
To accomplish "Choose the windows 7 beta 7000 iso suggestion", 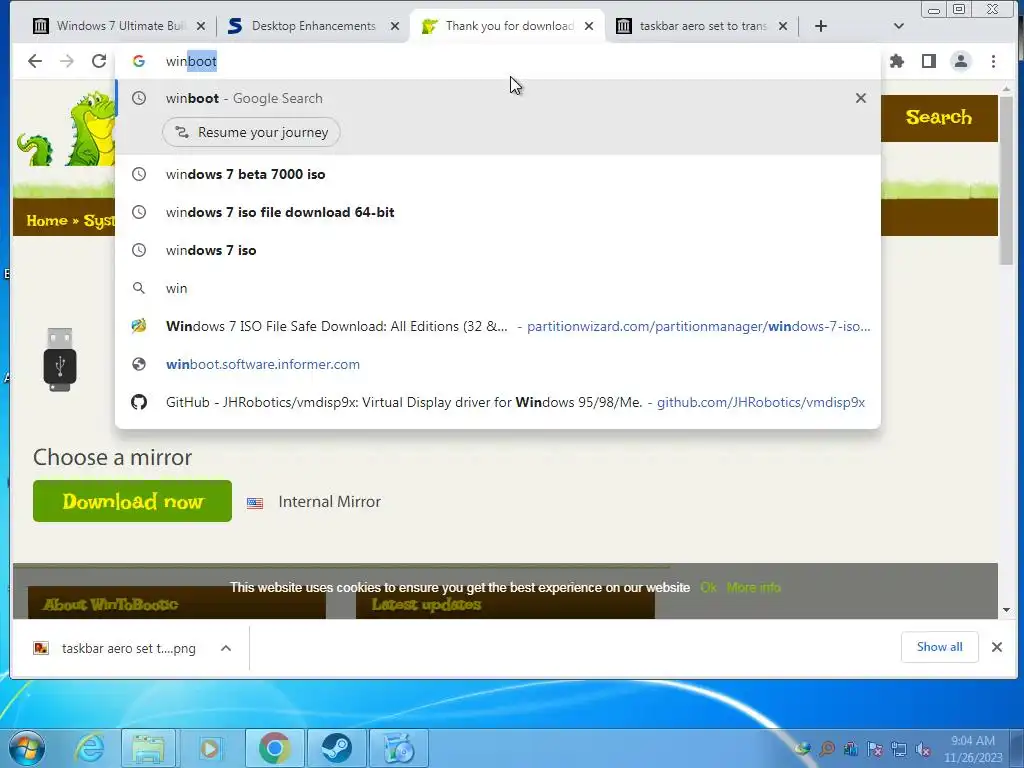I will click(x=498, y=174).
